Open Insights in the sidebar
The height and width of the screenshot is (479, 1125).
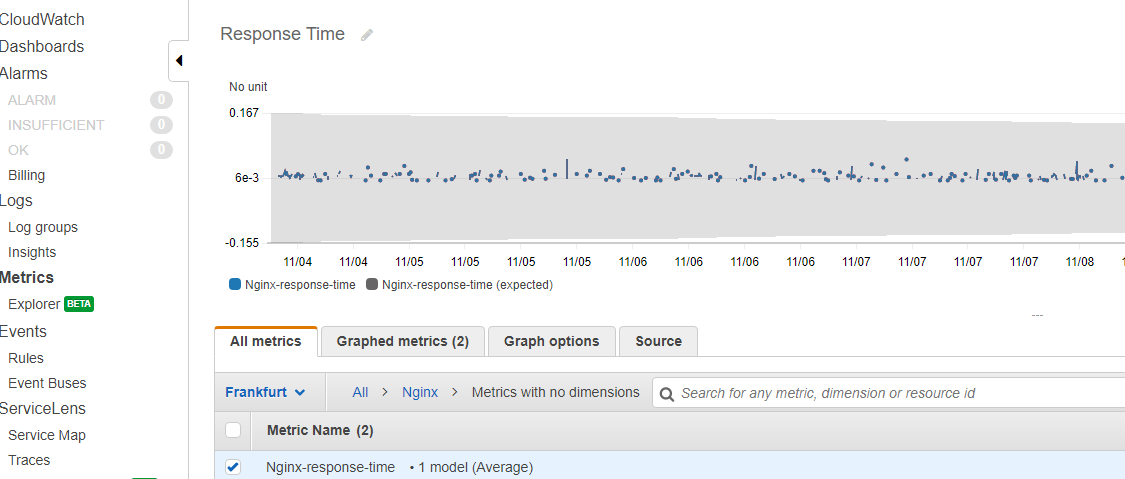32,252
